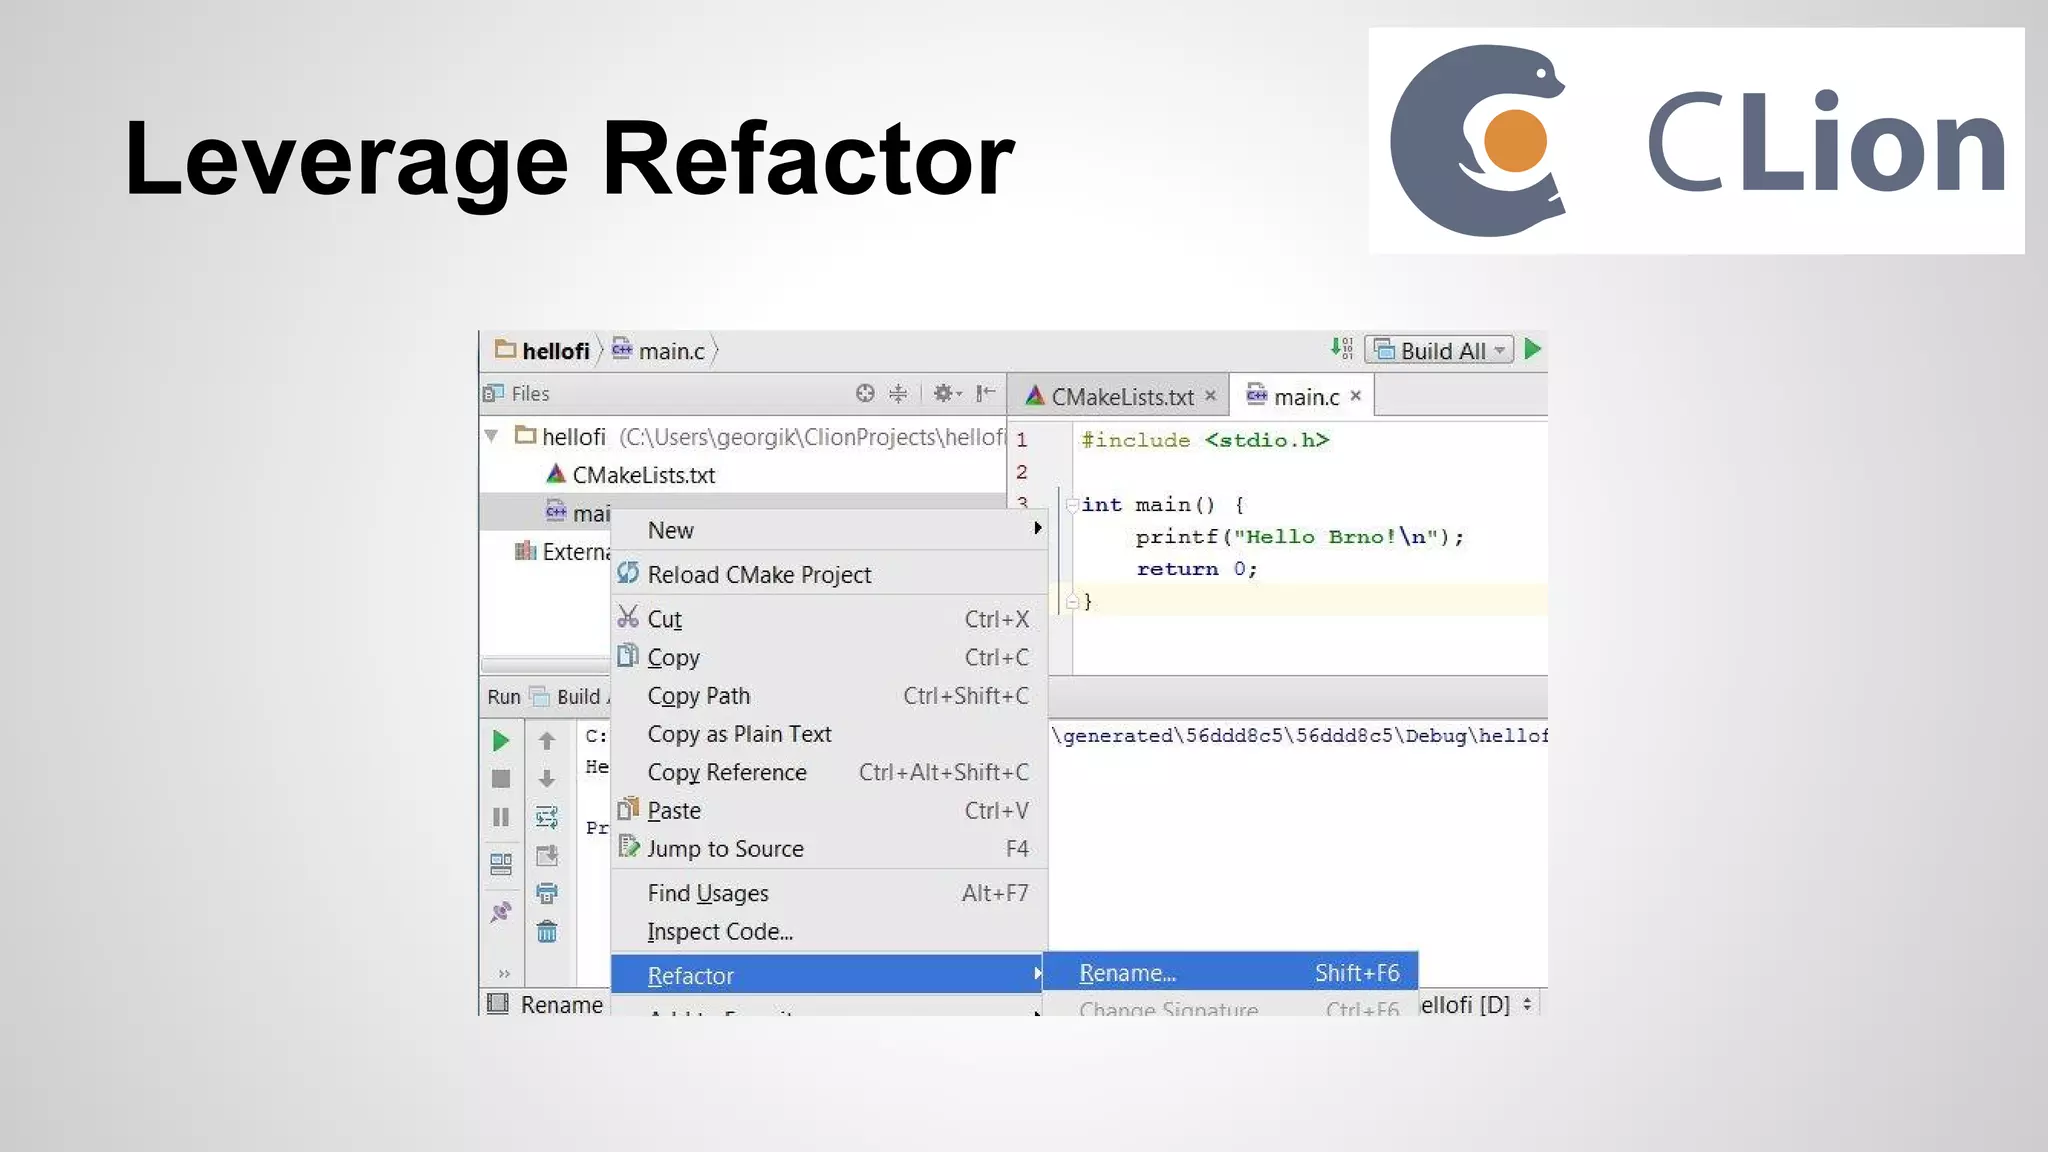
Task: Click the pause output icon in Run panel
Action: 501,817
